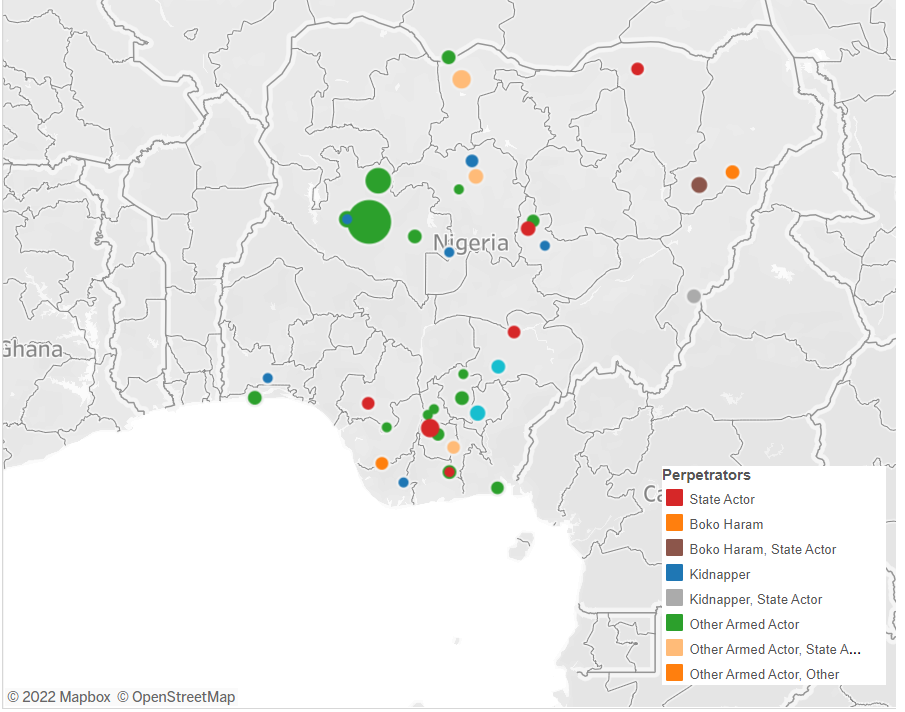The image size is (905, 712).
Task: Select the light orange marker near top of map
Action: (461, 77)
